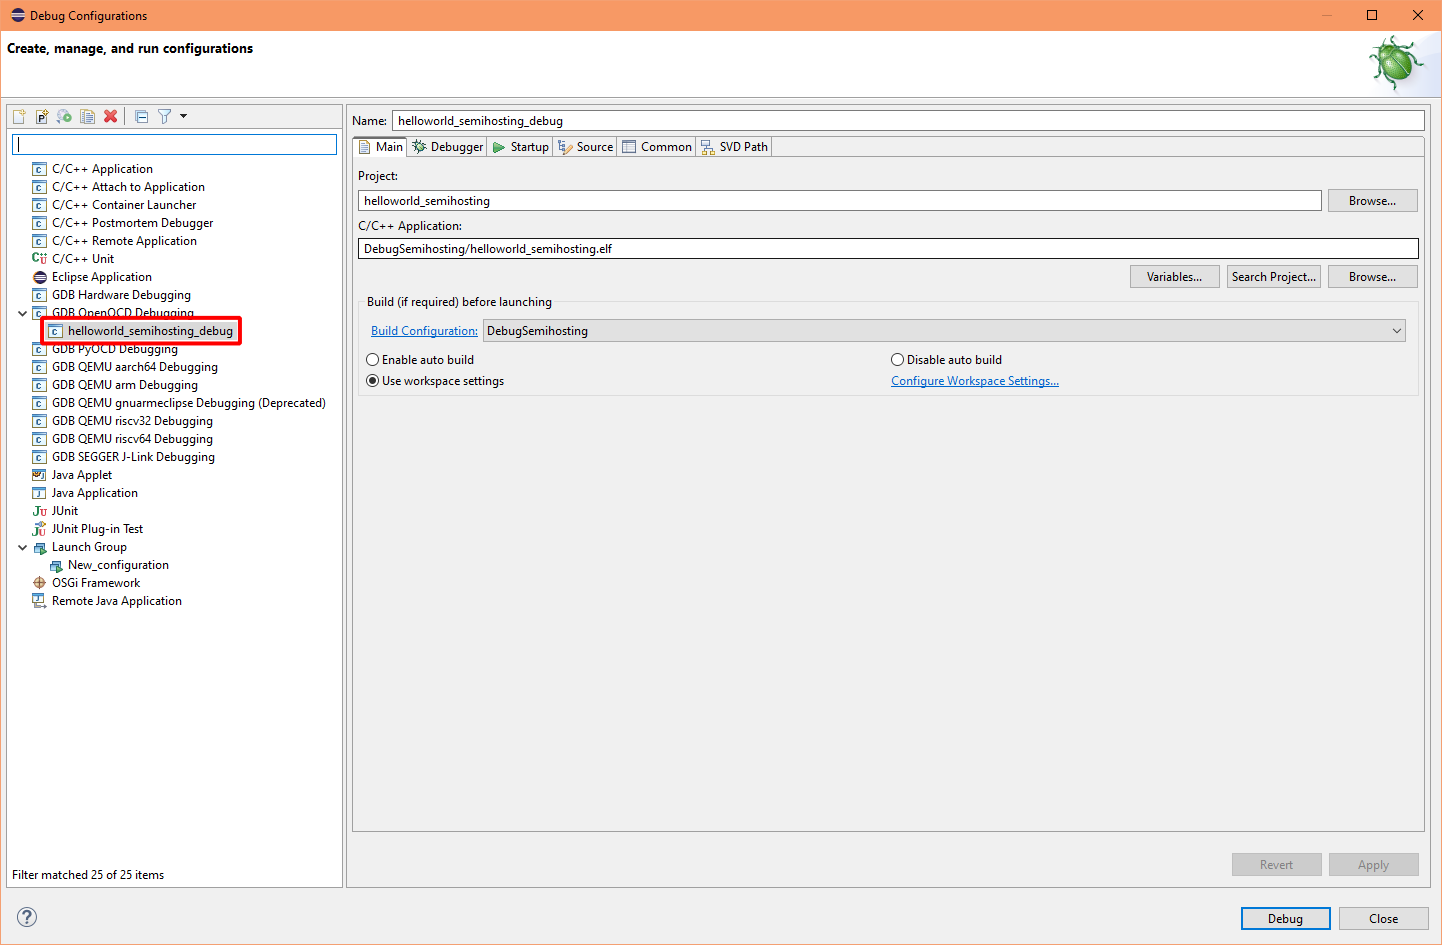Open Configure Workspace Settings link
The image size is (1442, 945).
tap(974, 380)
